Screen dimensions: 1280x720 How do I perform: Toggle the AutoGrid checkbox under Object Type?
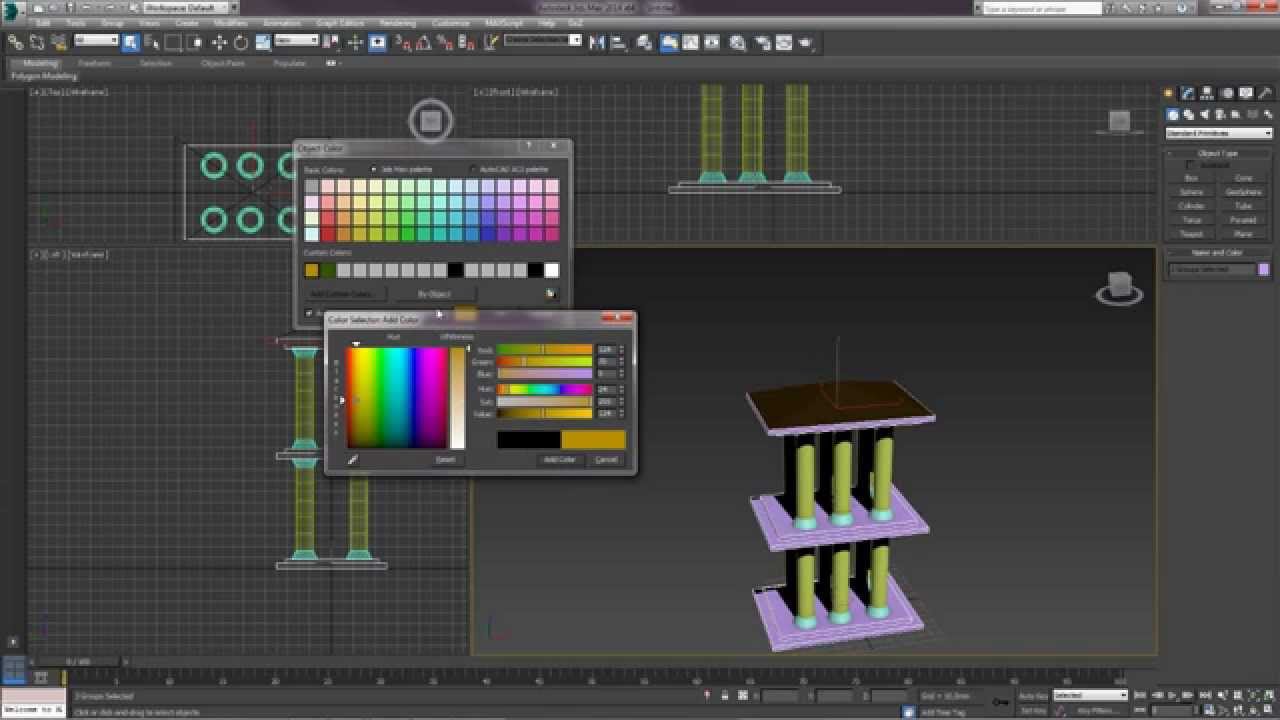[1190, 165]
